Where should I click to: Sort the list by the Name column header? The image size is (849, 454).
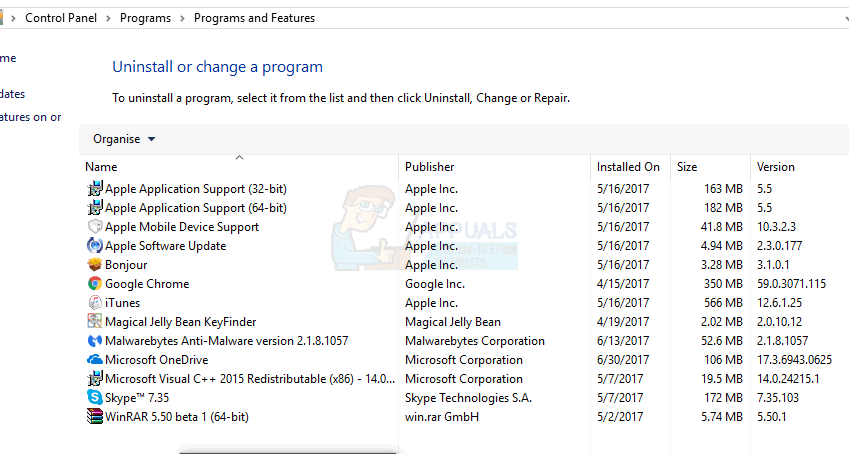point(101,167)
